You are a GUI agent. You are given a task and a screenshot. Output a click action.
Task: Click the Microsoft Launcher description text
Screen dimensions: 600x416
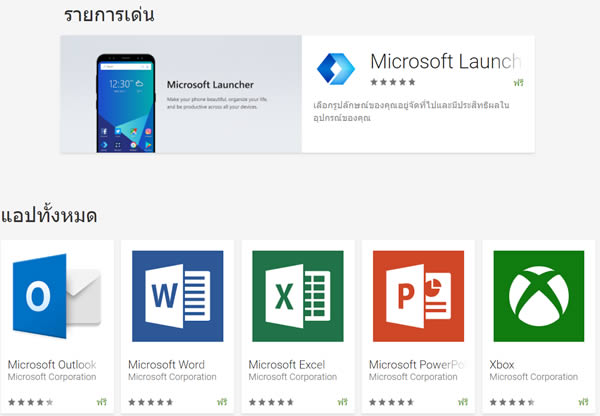pos(410,111)
